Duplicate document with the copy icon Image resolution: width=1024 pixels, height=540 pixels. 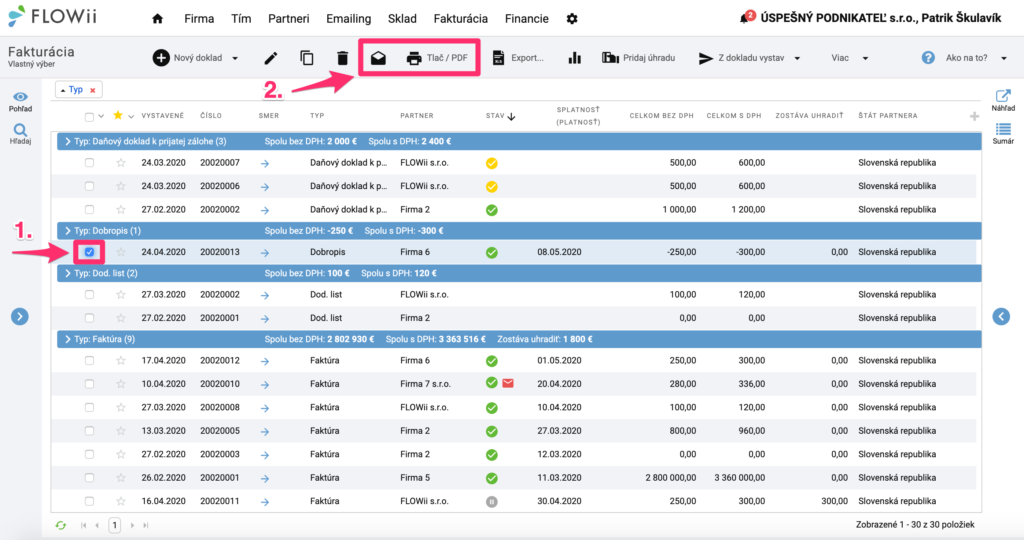[306, 58]
